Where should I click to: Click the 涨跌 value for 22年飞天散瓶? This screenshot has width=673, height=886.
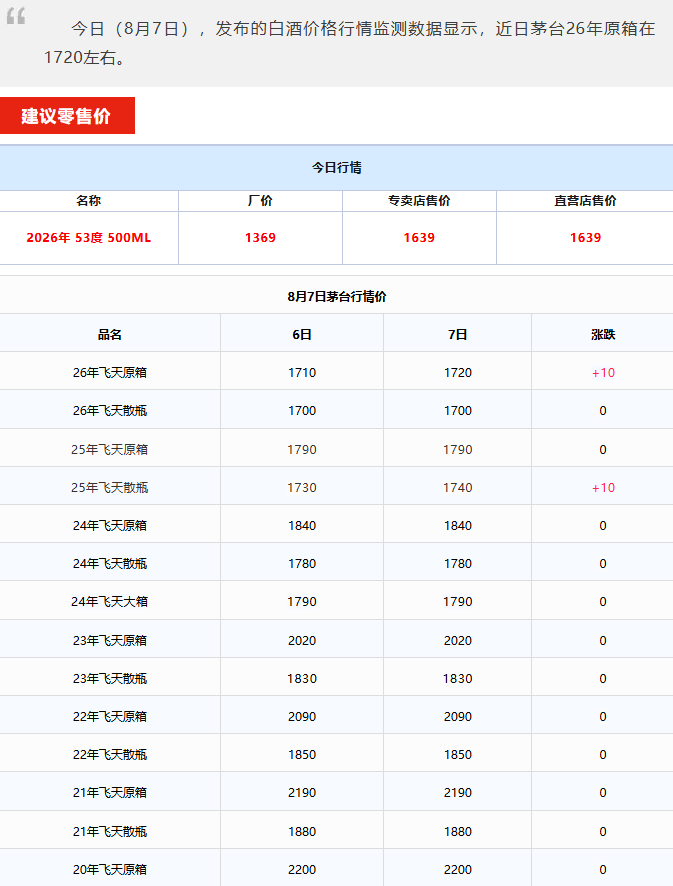(603, 755)
